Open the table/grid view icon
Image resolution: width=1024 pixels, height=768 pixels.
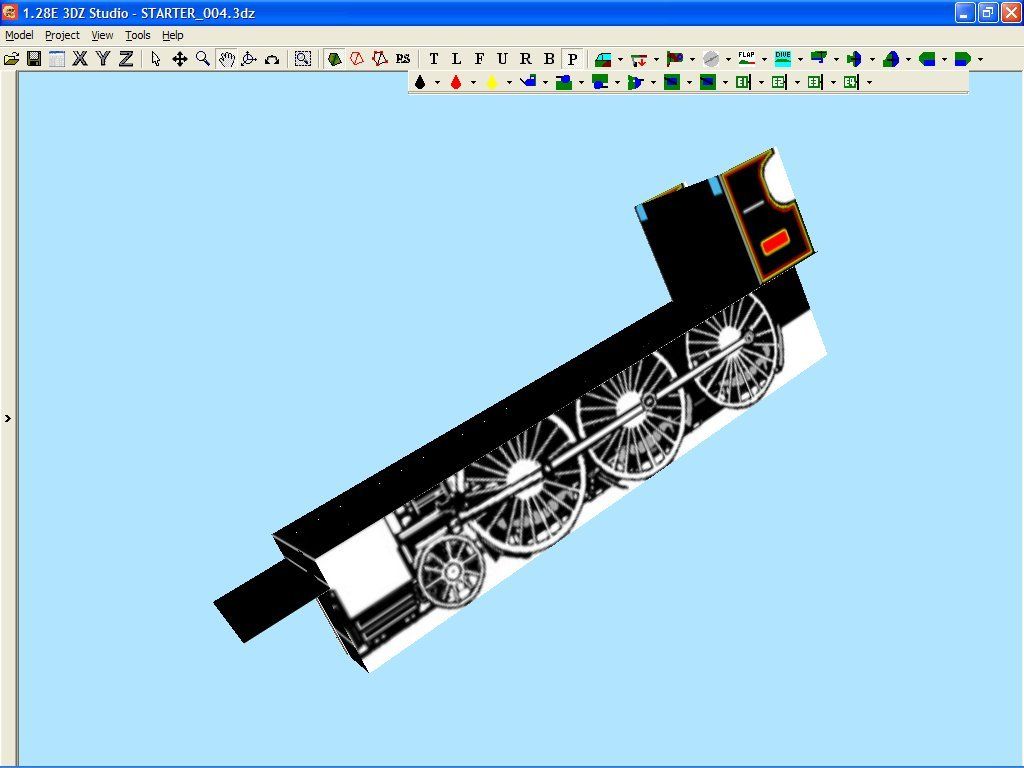tap(57, 59)
